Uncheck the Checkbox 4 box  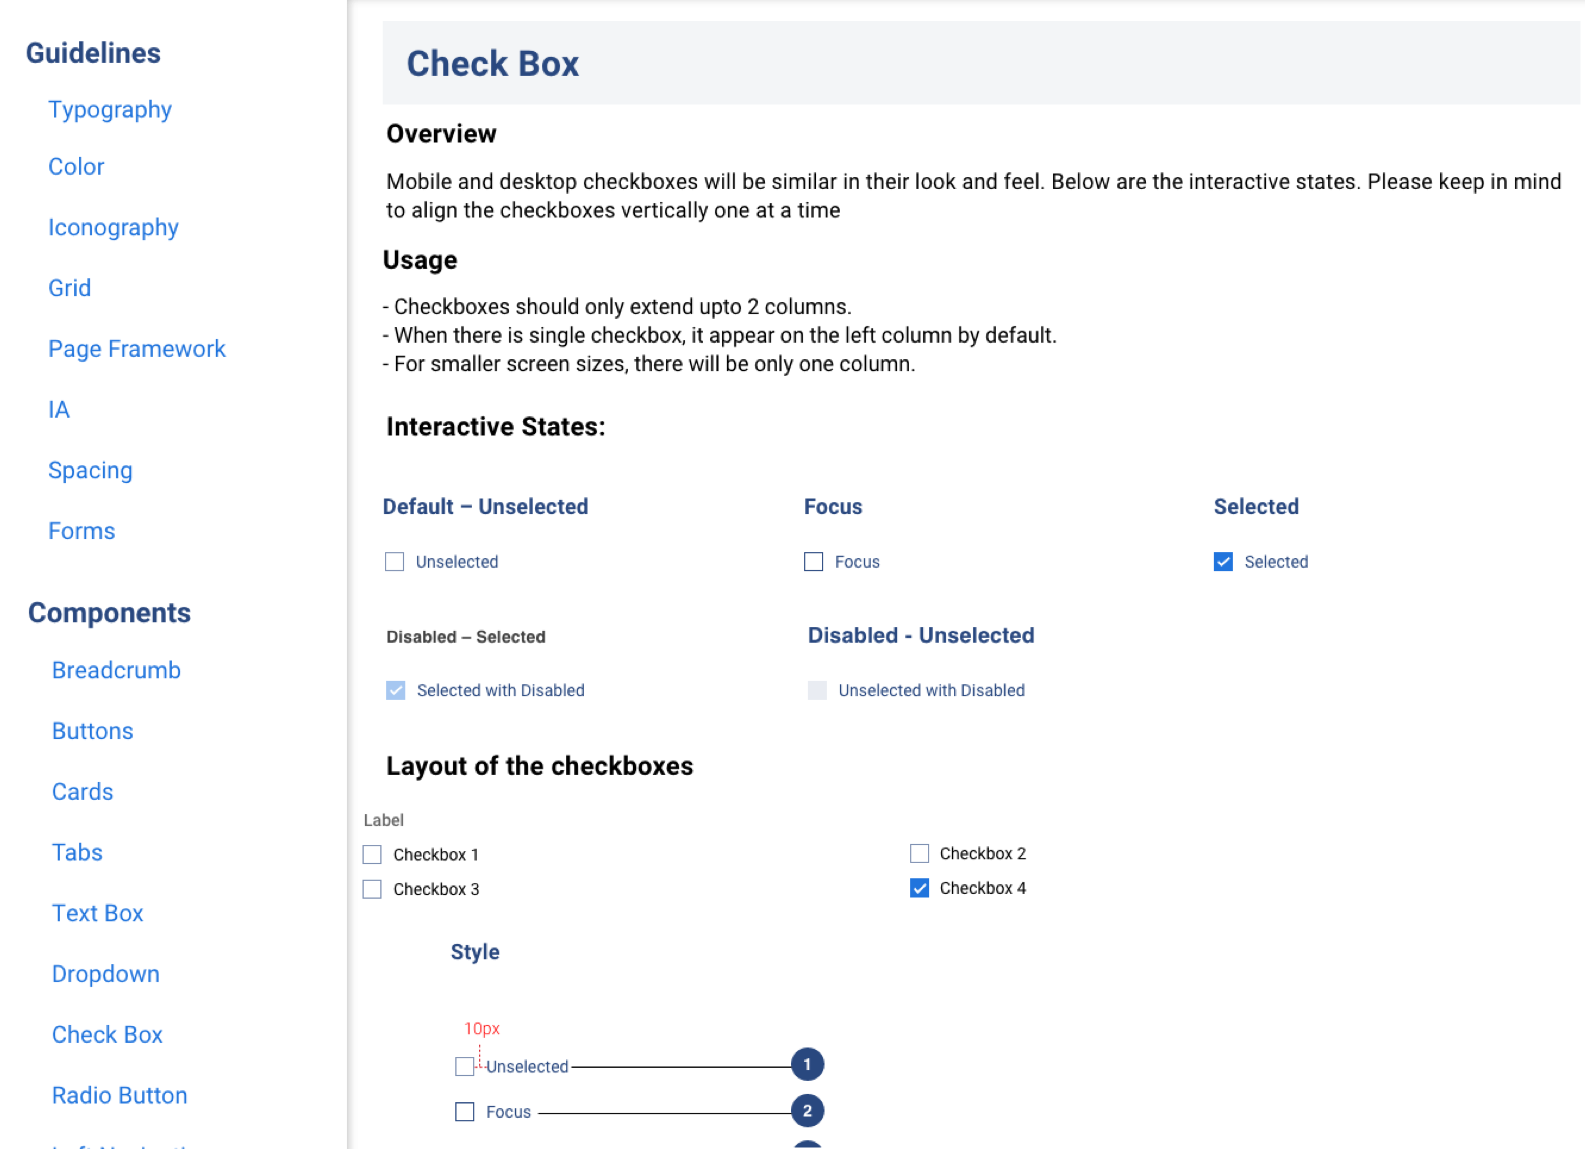pos(920,888)
